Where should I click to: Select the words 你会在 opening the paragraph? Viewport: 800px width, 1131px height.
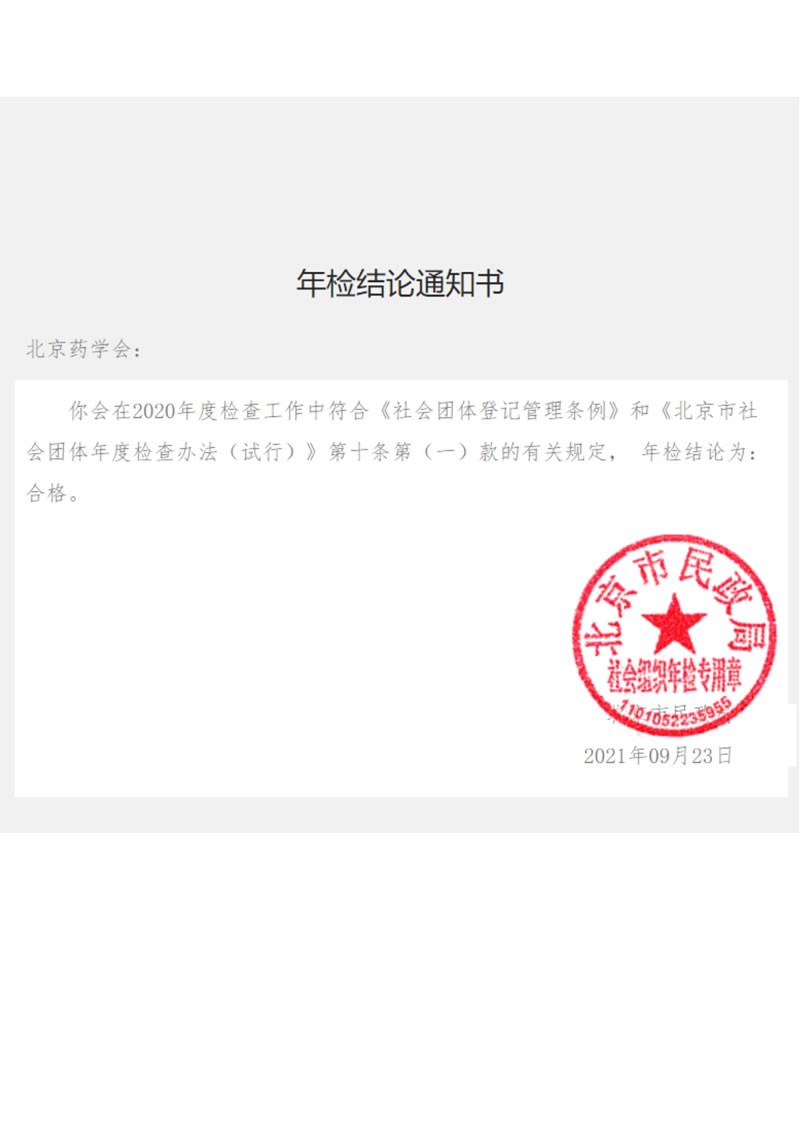point(100,411)
